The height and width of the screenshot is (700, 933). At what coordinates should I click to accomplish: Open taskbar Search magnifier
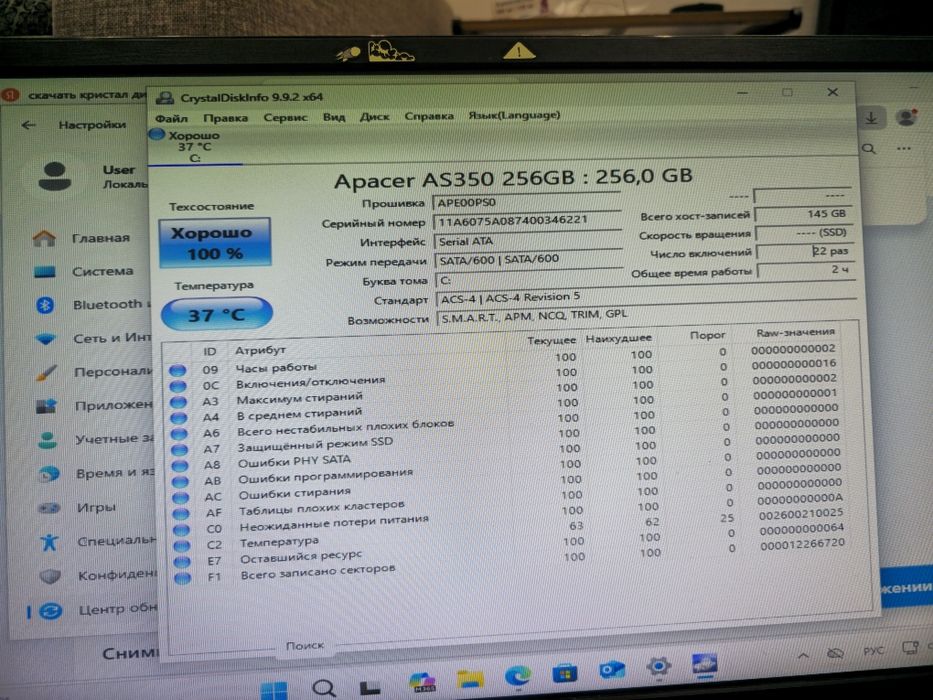coord(323,689)
